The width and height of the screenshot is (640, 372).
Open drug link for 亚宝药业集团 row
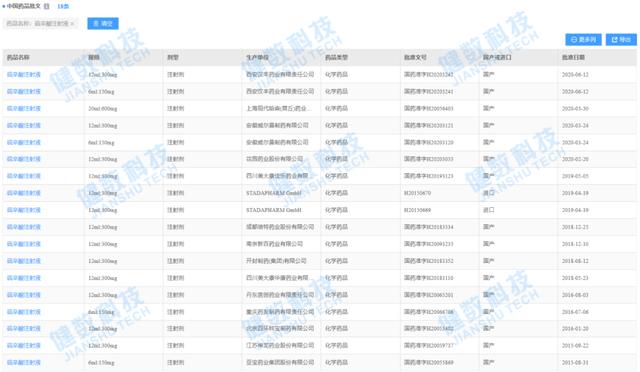pos(24,363)
